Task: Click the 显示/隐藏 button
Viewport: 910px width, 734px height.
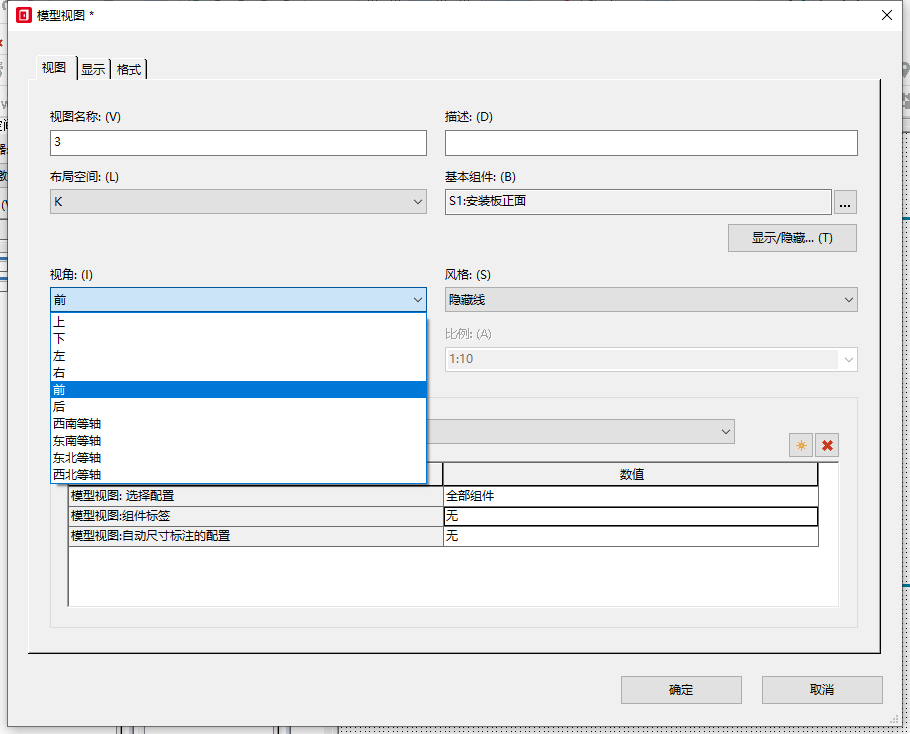Action: pyautogui.click(x=791, y=238)
